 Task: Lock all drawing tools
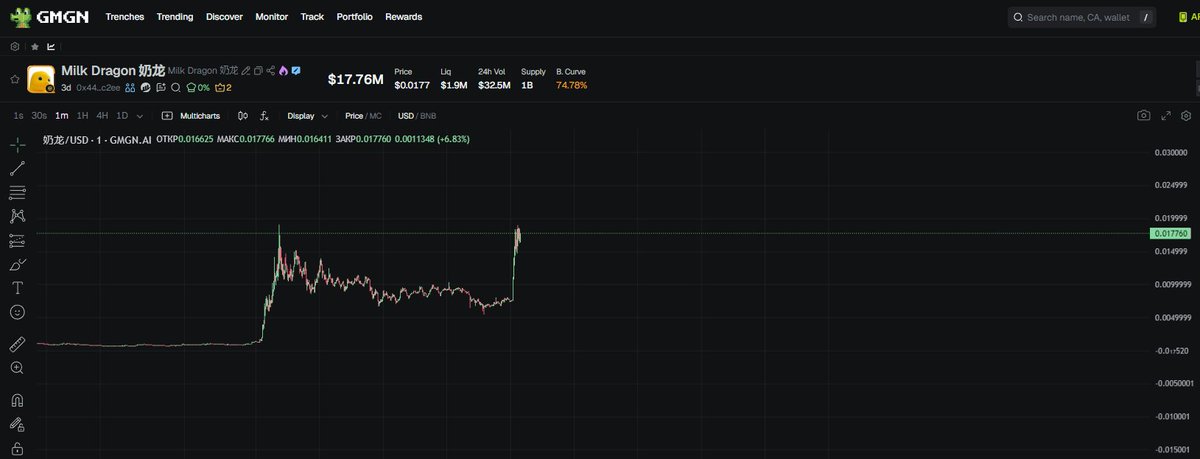(x=17, y=449)
